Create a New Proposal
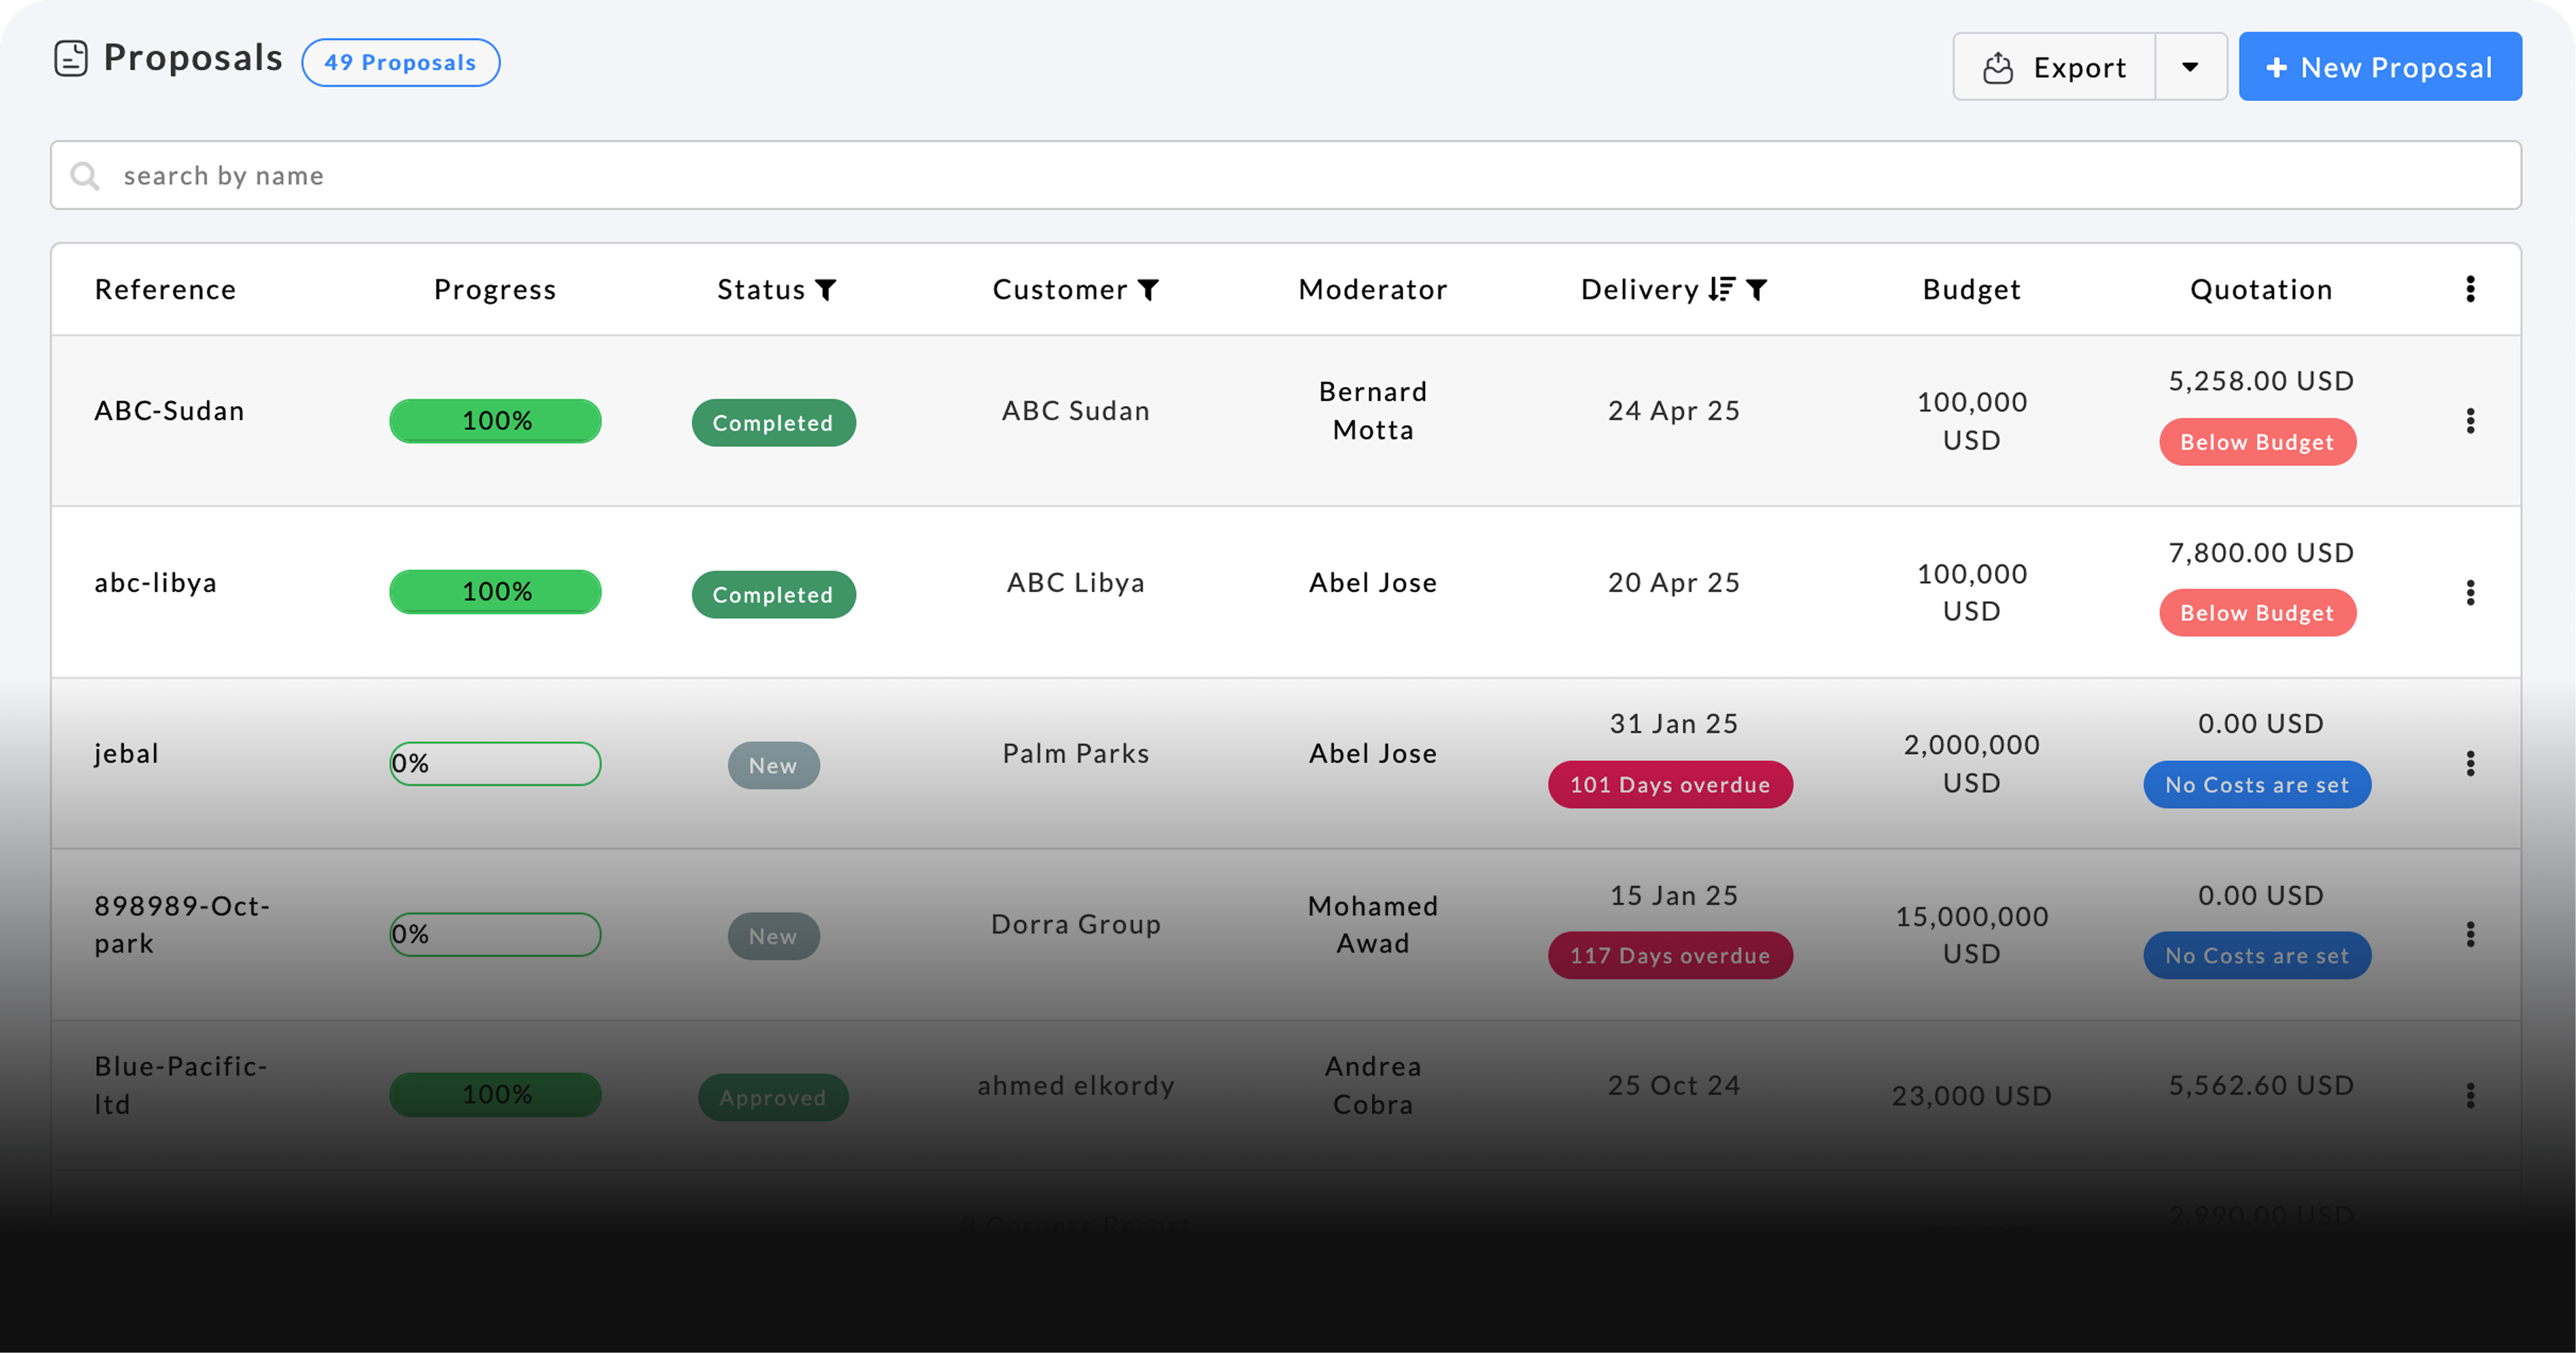The image size is (2576, 1353). [x=2379, y=67]
